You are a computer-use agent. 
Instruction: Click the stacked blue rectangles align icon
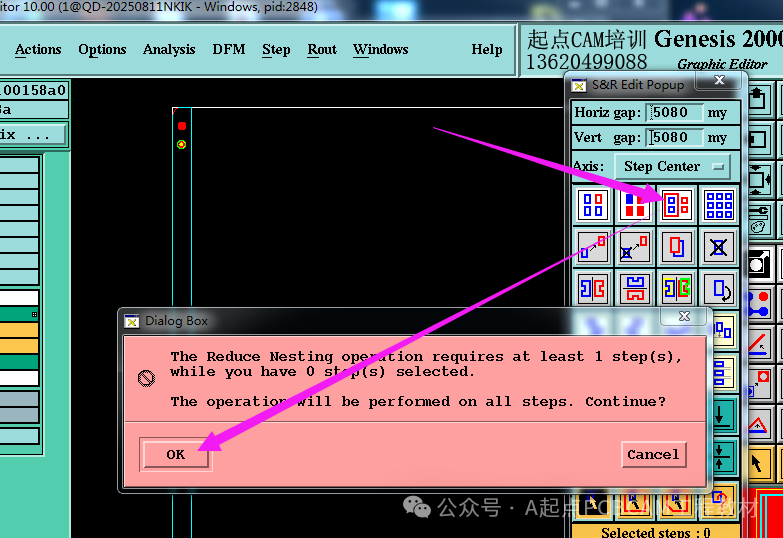tap(722, 373)
